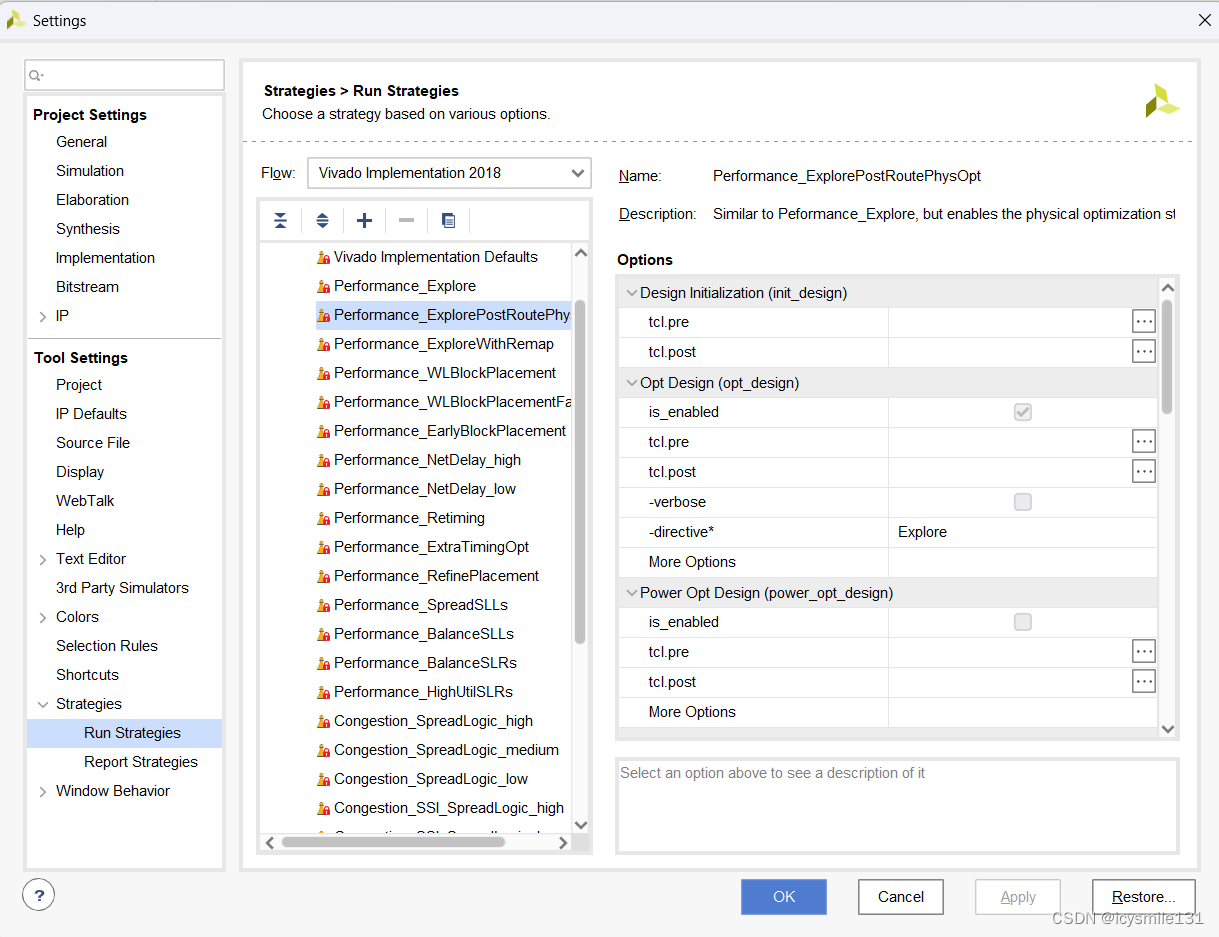Open Bitstream settings page
The image size is (1219, 937).
coord(87,287)
